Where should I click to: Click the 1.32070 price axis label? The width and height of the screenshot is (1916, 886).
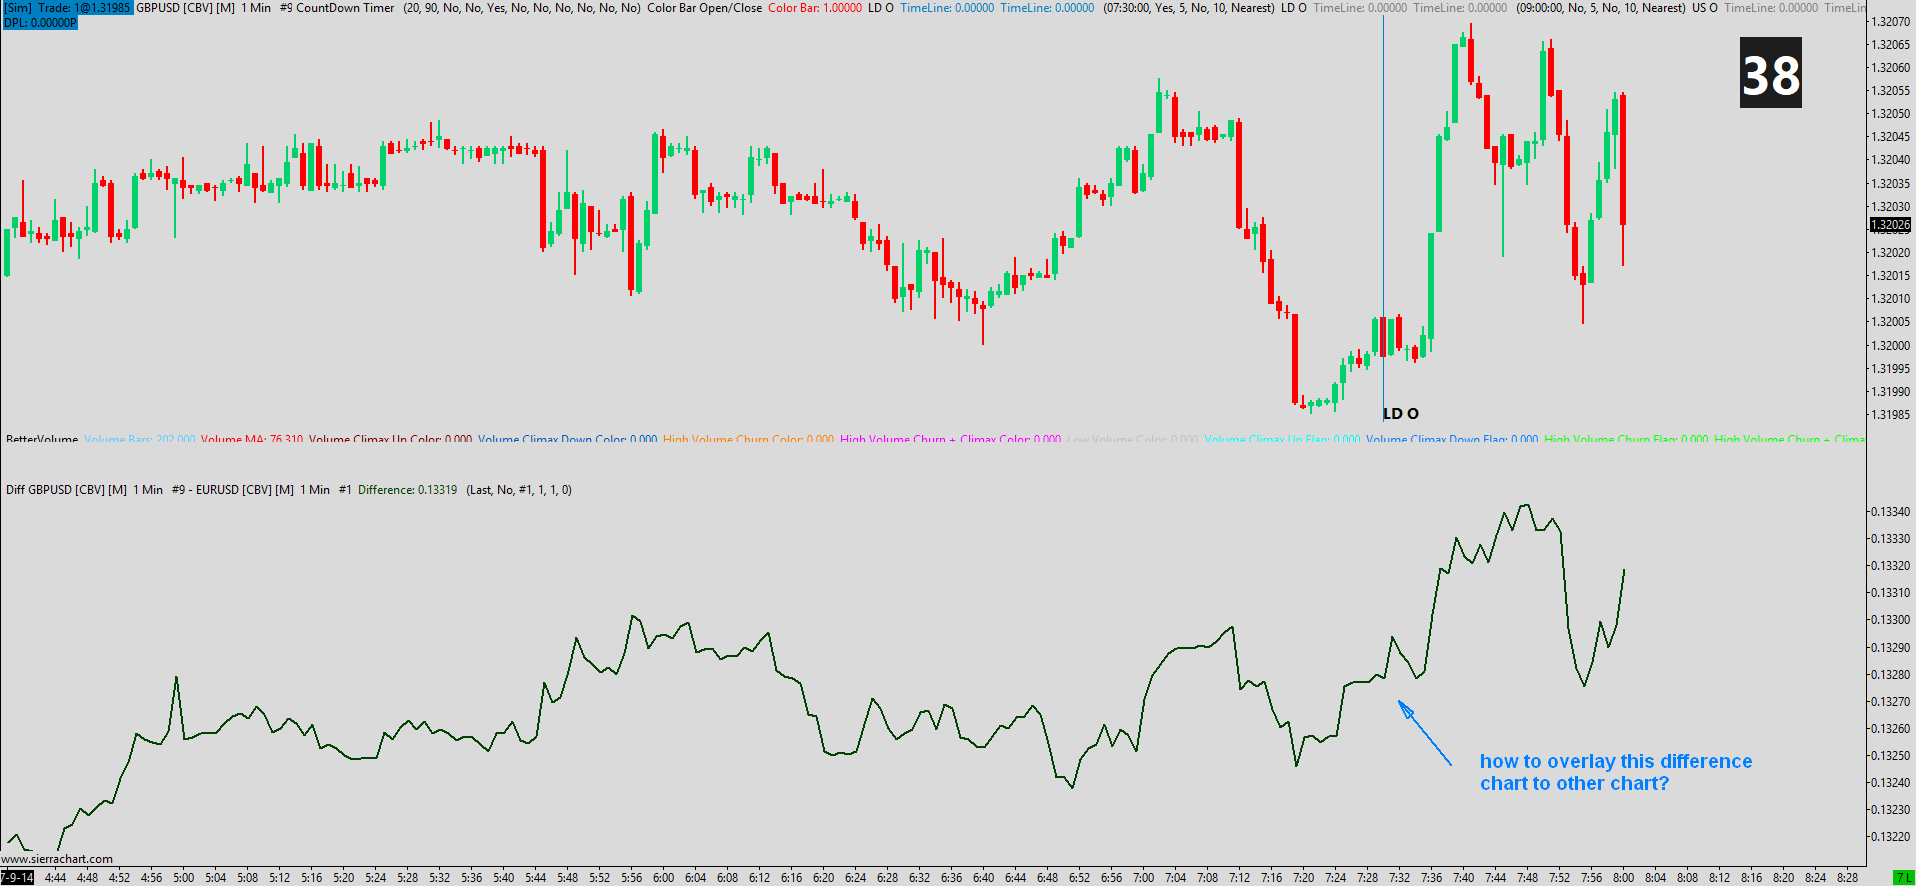1890,22
